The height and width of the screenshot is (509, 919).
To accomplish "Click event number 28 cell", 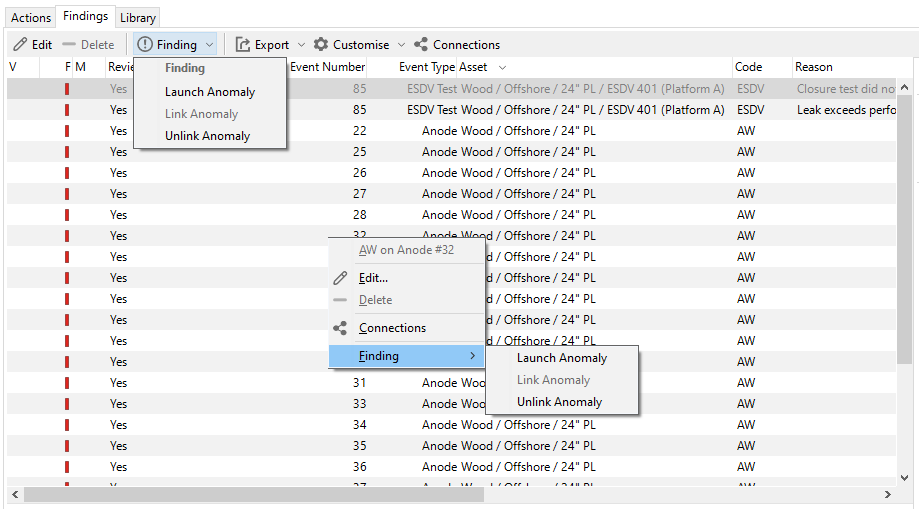I will click(x=359, y=215).
